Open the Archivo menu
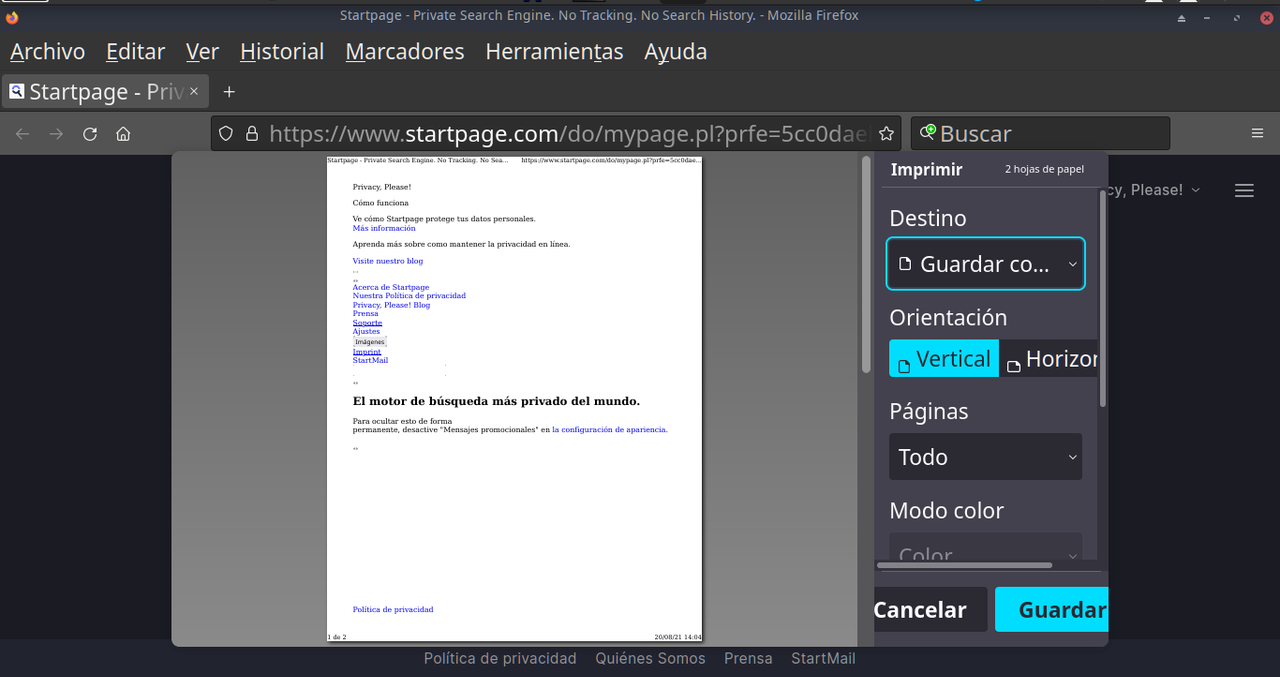Viewport: 1280px width, 677px height. [x=48, y=52]
